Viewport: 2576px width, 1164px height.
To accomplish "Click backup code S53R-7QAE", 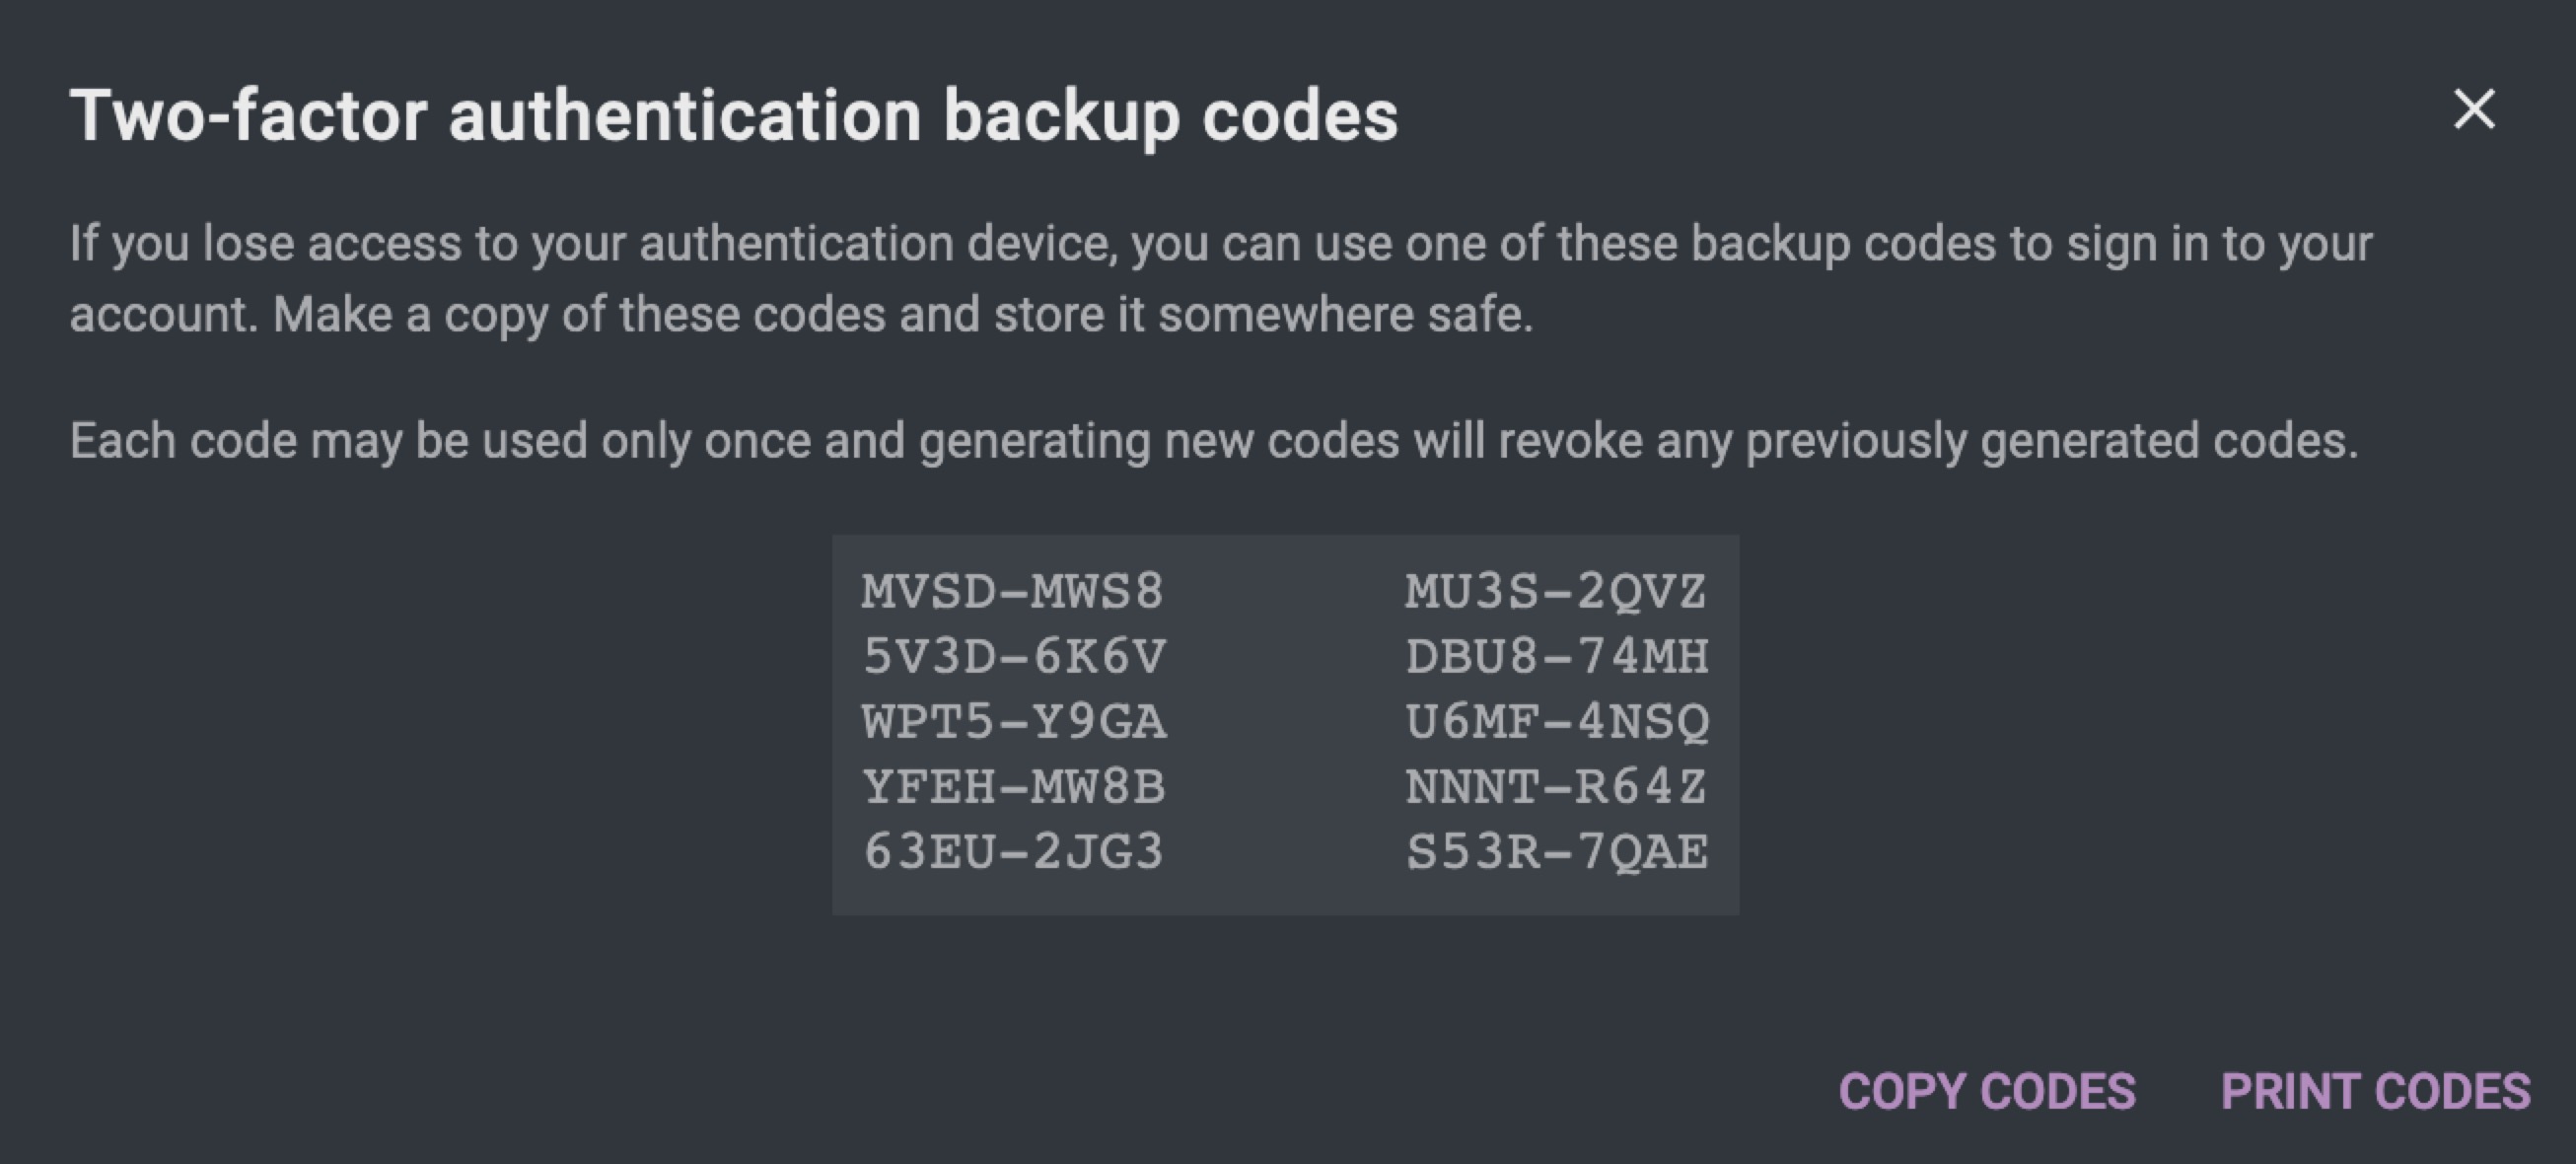I will (x=1557, y=851).
